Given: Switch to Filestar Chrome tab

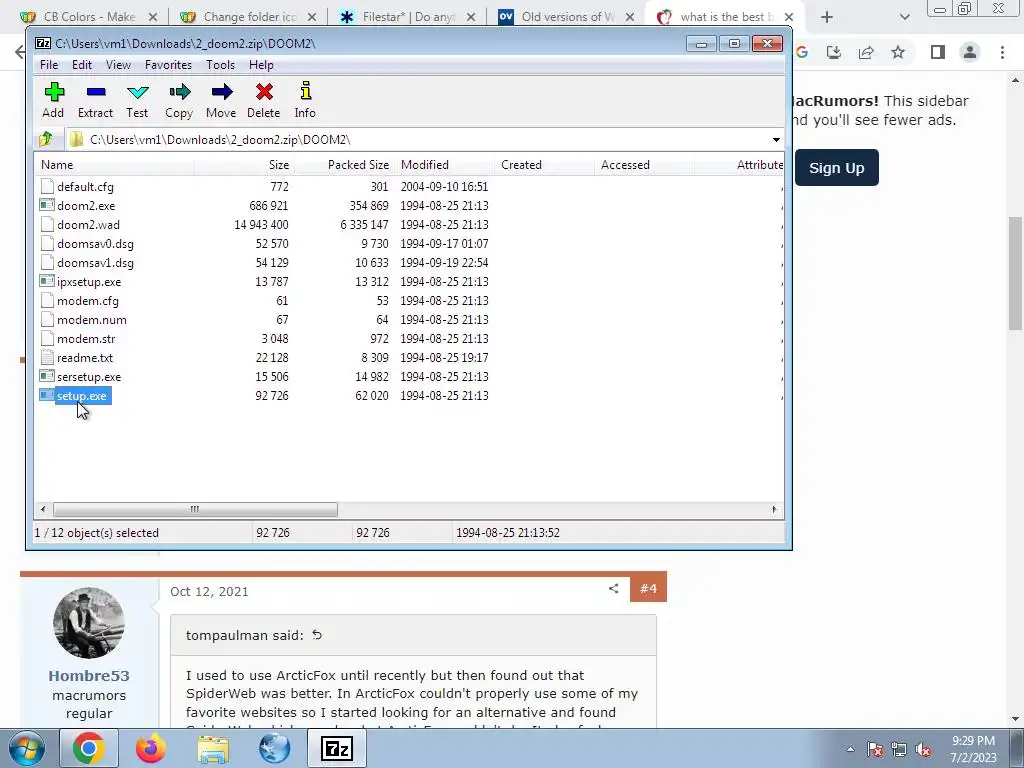Looking at the screenshot, I should (x=408, y=17).
